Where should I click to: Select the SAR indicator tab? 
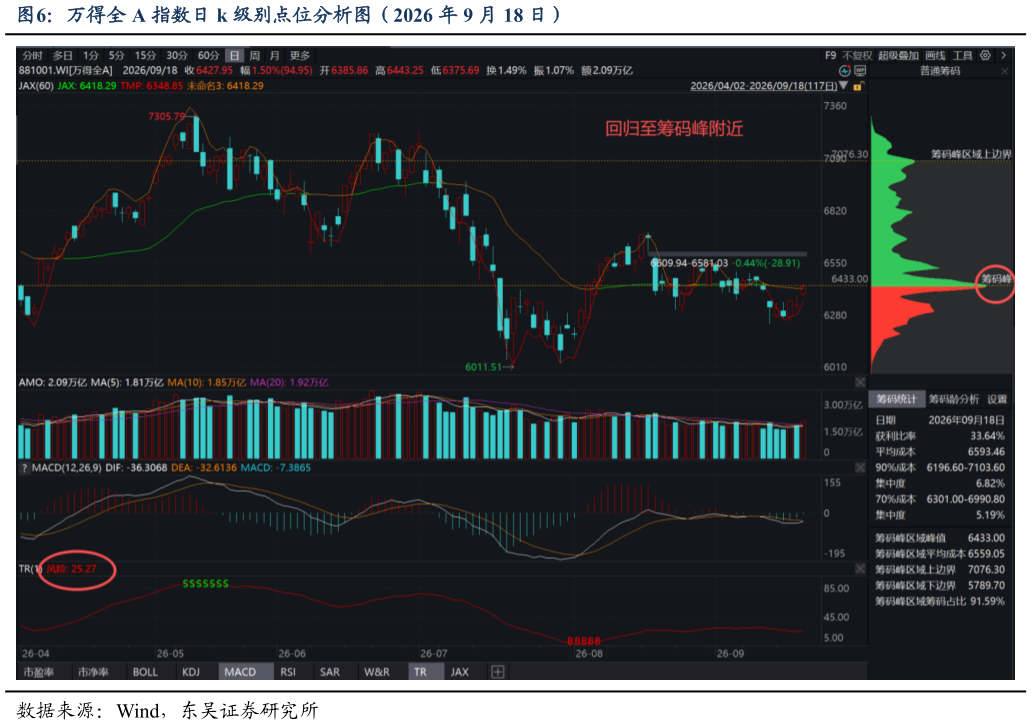tap(330, 672)
